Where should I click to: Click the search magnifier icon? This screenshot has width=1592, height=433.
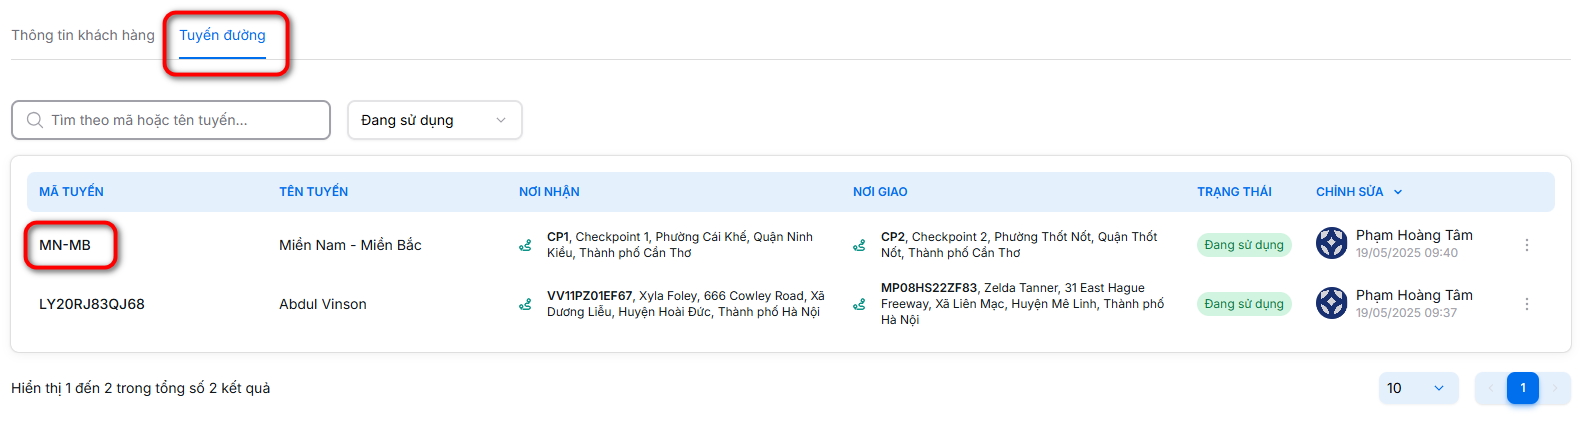pyautogui.click(x=35, y=120)
